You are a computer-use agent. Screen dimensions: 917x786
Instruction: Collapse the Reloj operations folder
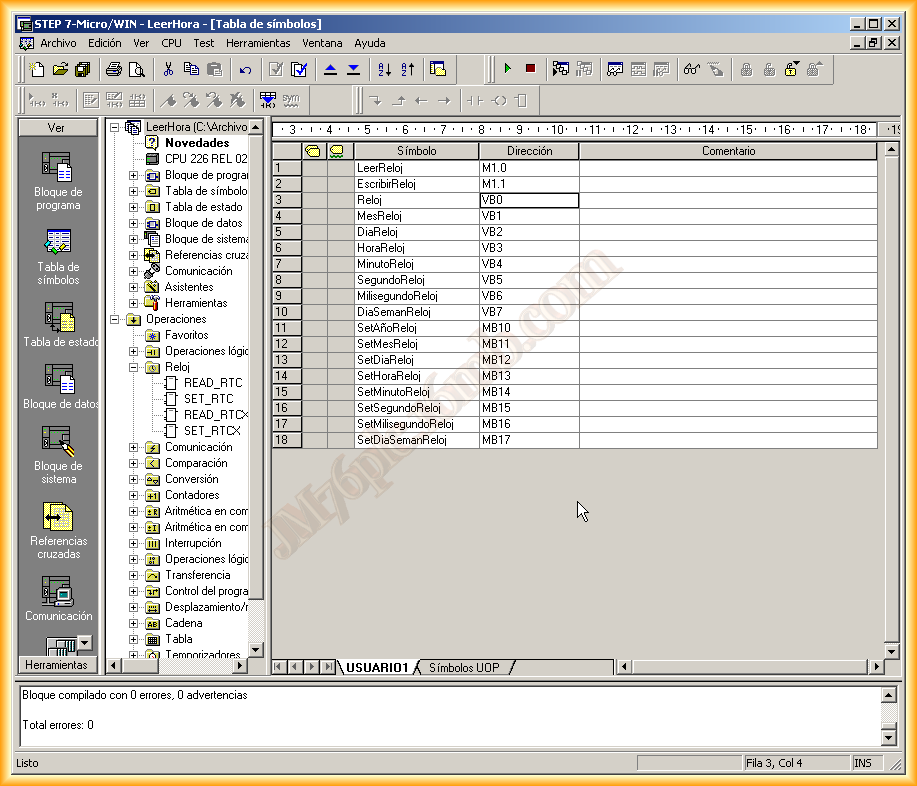(134, 367)
